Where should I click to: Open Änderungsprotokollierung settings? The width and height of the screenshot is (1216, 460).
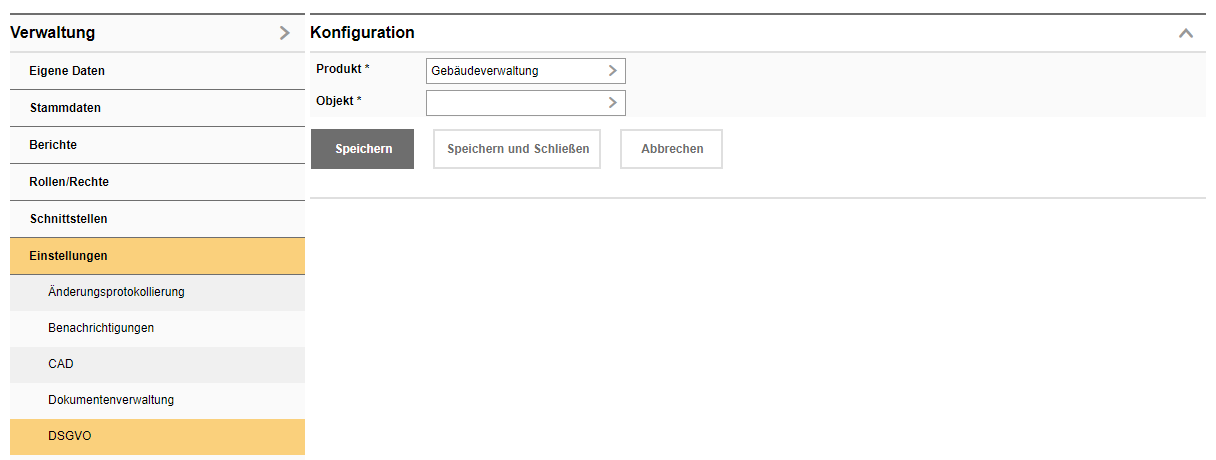116,292
